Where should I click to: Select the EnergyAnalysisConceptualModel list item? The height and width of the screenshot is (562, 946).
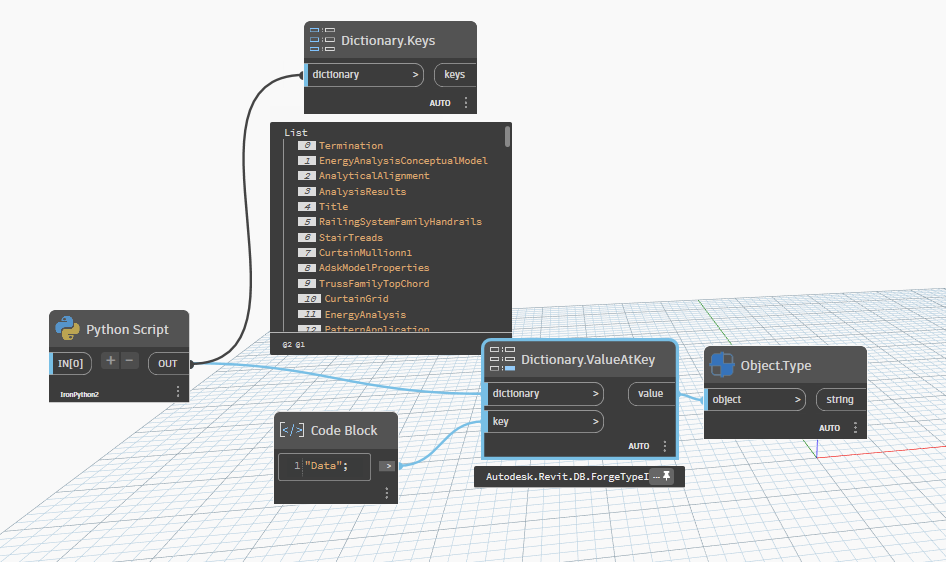point(403,160)
